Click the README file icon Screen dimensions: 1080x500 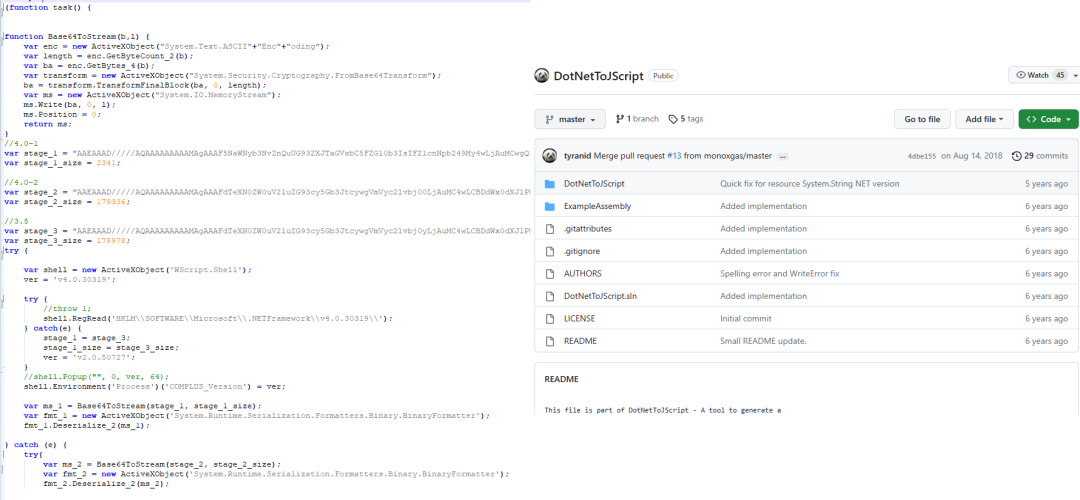tap(550, 341)
